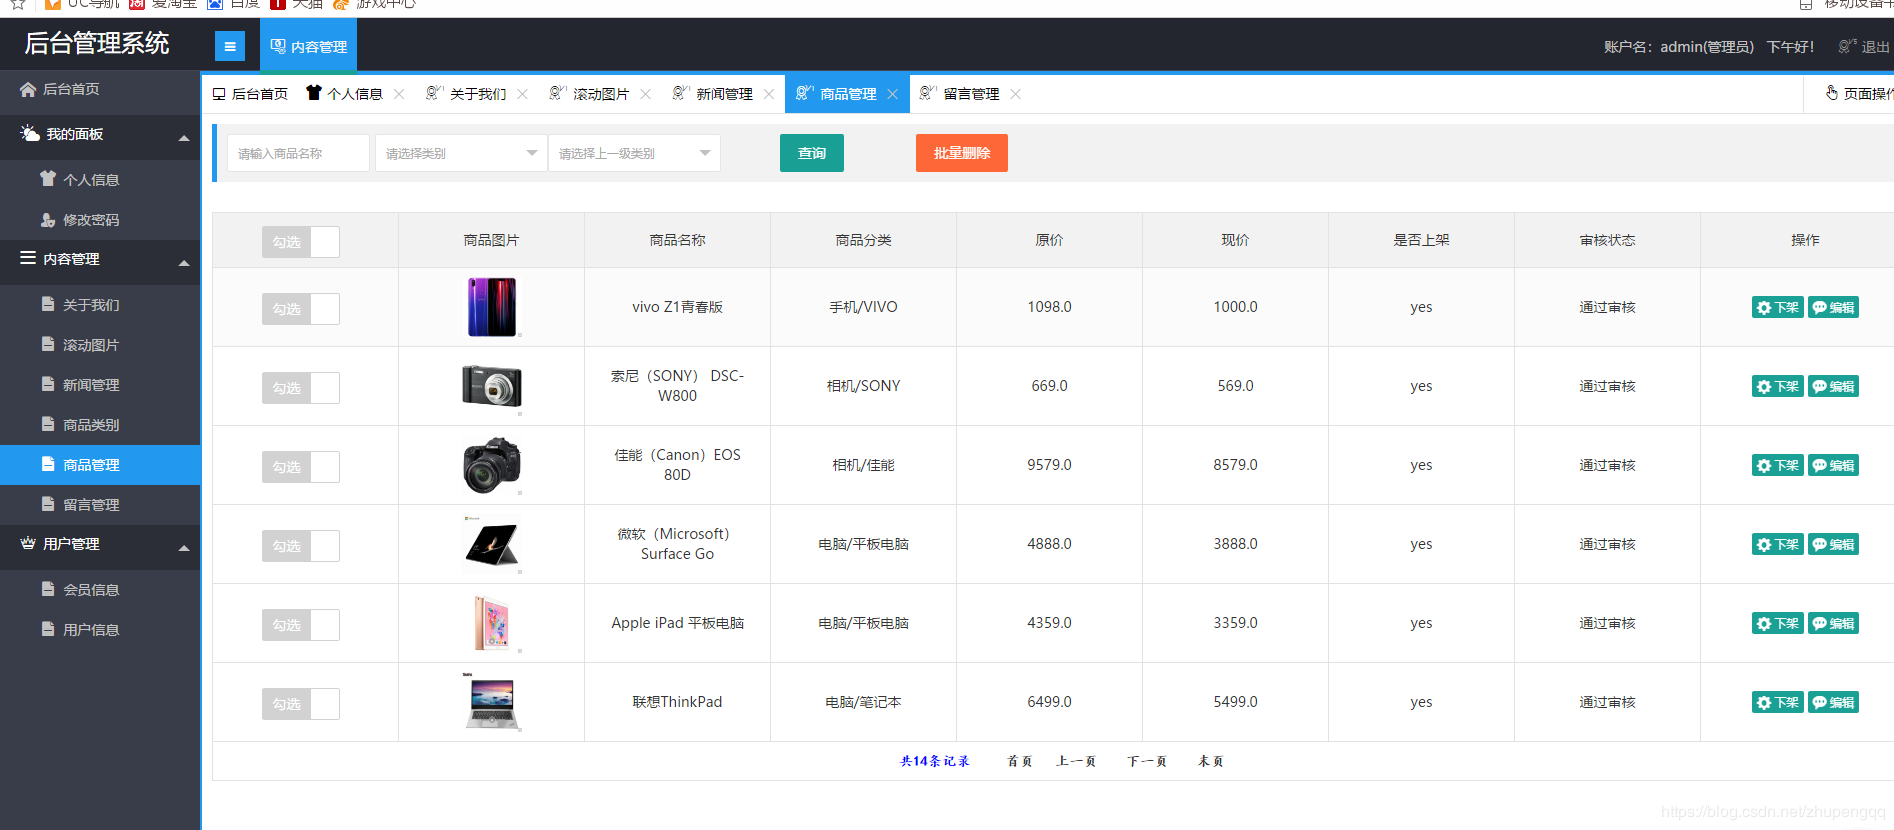Click 编辑 button for 联想ThinkPad row
Image resolution: width=1894 pixels, height=830 pixels.
(1833, 703)
